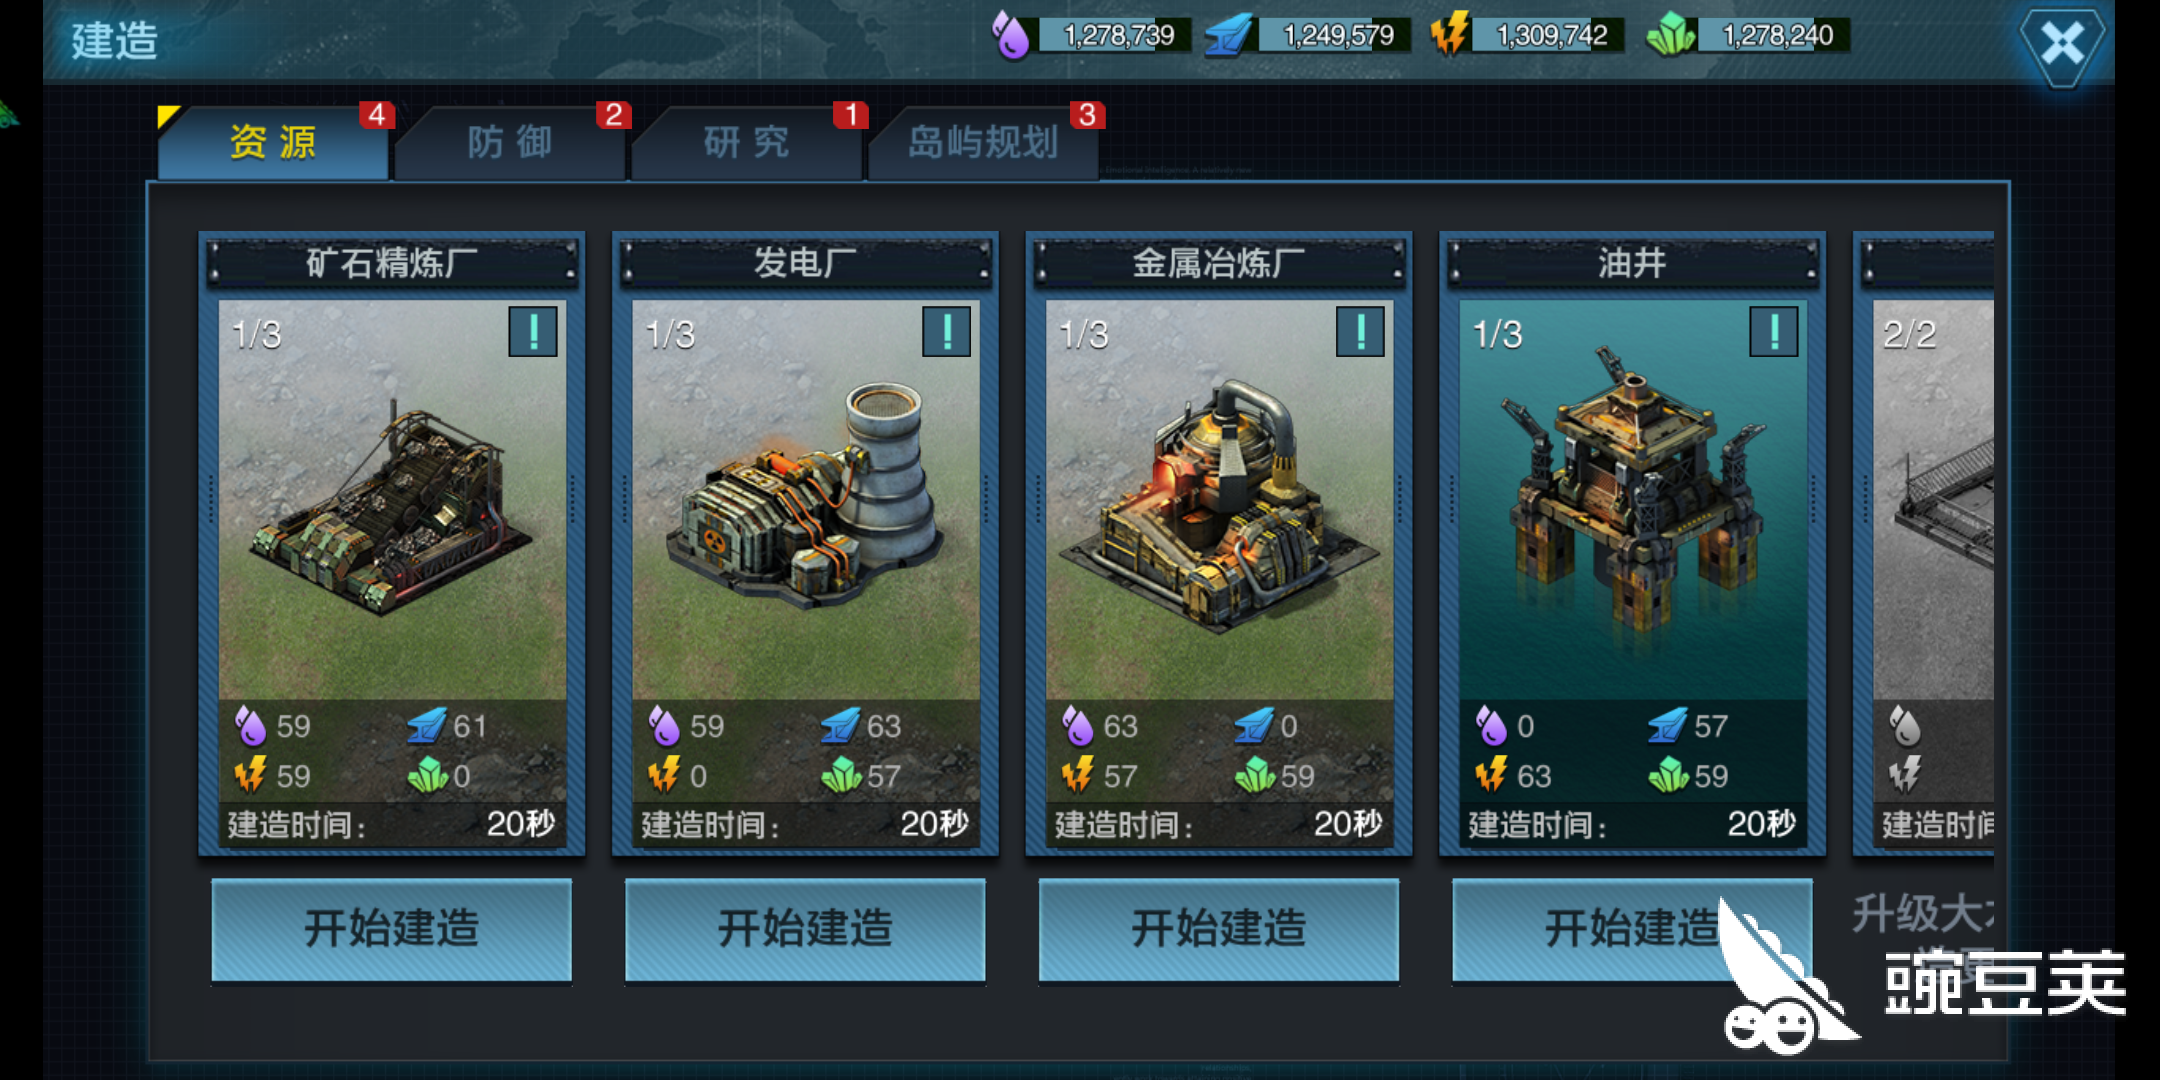Open info icon on 矿石精炼厂 card
This screenshot has width=2160, height=1080.
(x=533, y=332)
